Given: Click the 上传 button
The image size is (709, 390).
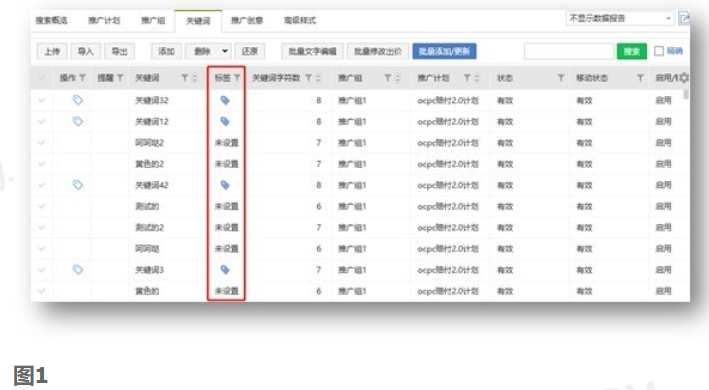Looking at the screenshot, I should click(52, 51).
